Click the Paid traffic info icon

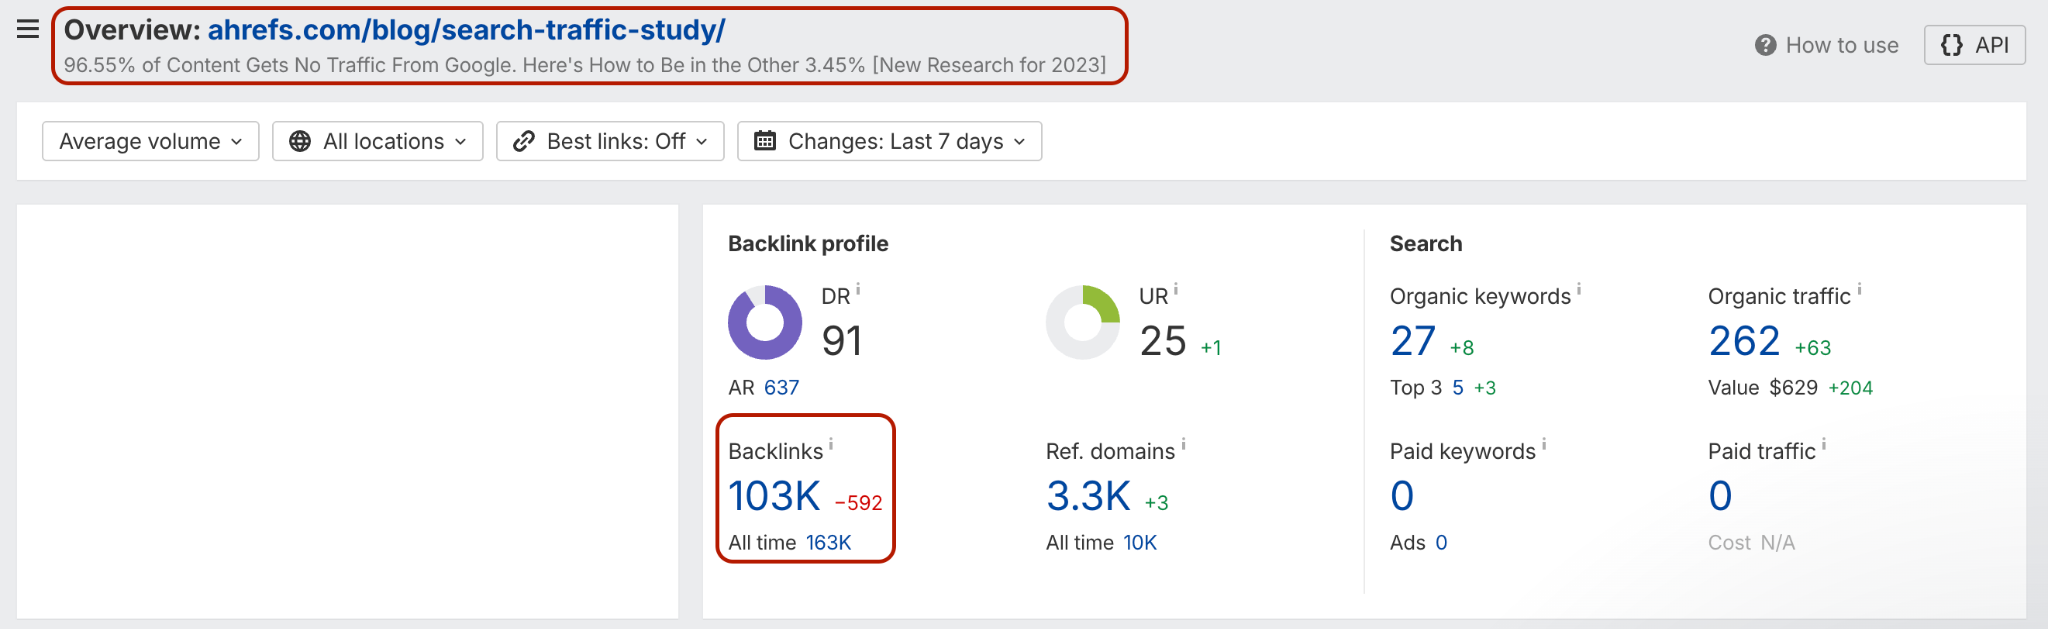pyautogui.click(x=1824, y=444)
